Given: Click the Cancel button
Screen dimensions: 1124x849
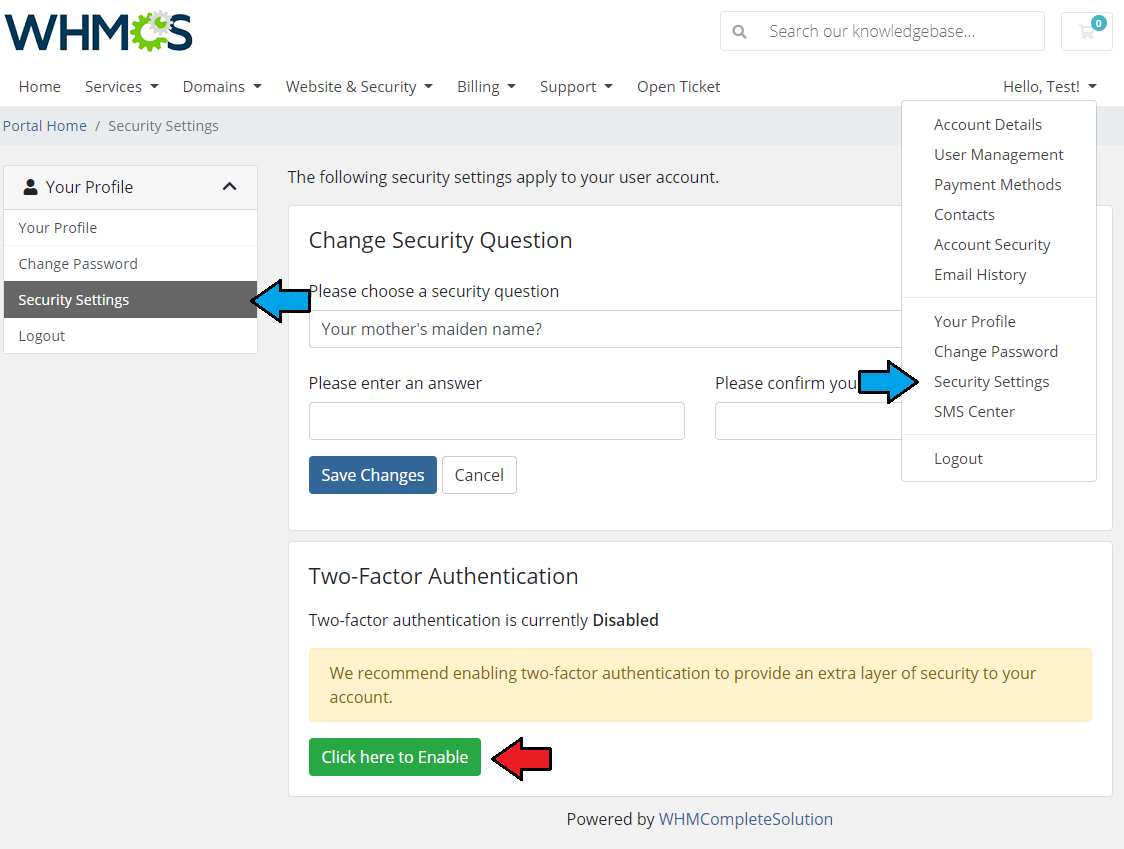Looking at the screenshot, I should 479,475.
